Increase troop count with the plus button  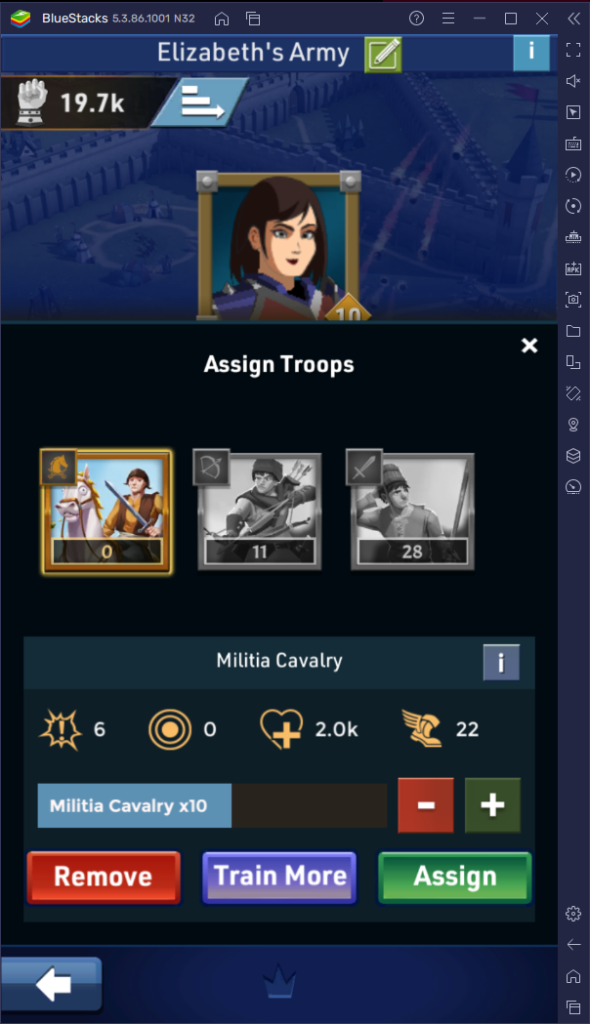[x=493, y=805]
